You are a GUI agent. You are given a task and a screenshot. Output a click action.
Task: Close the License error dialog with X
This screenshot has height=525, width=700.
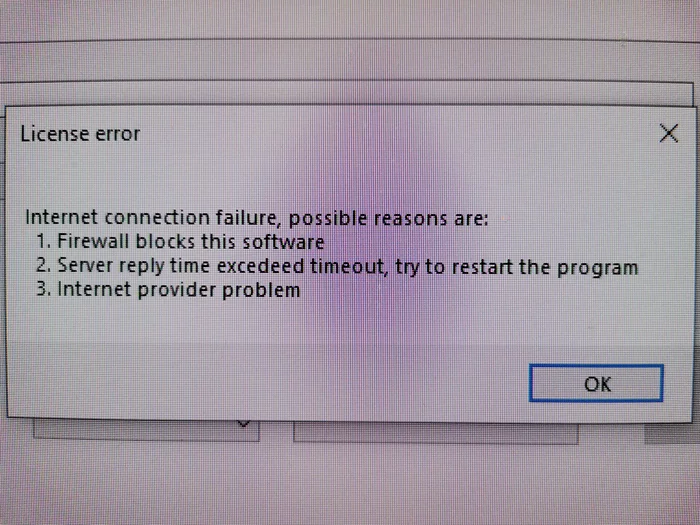point(668,133)
